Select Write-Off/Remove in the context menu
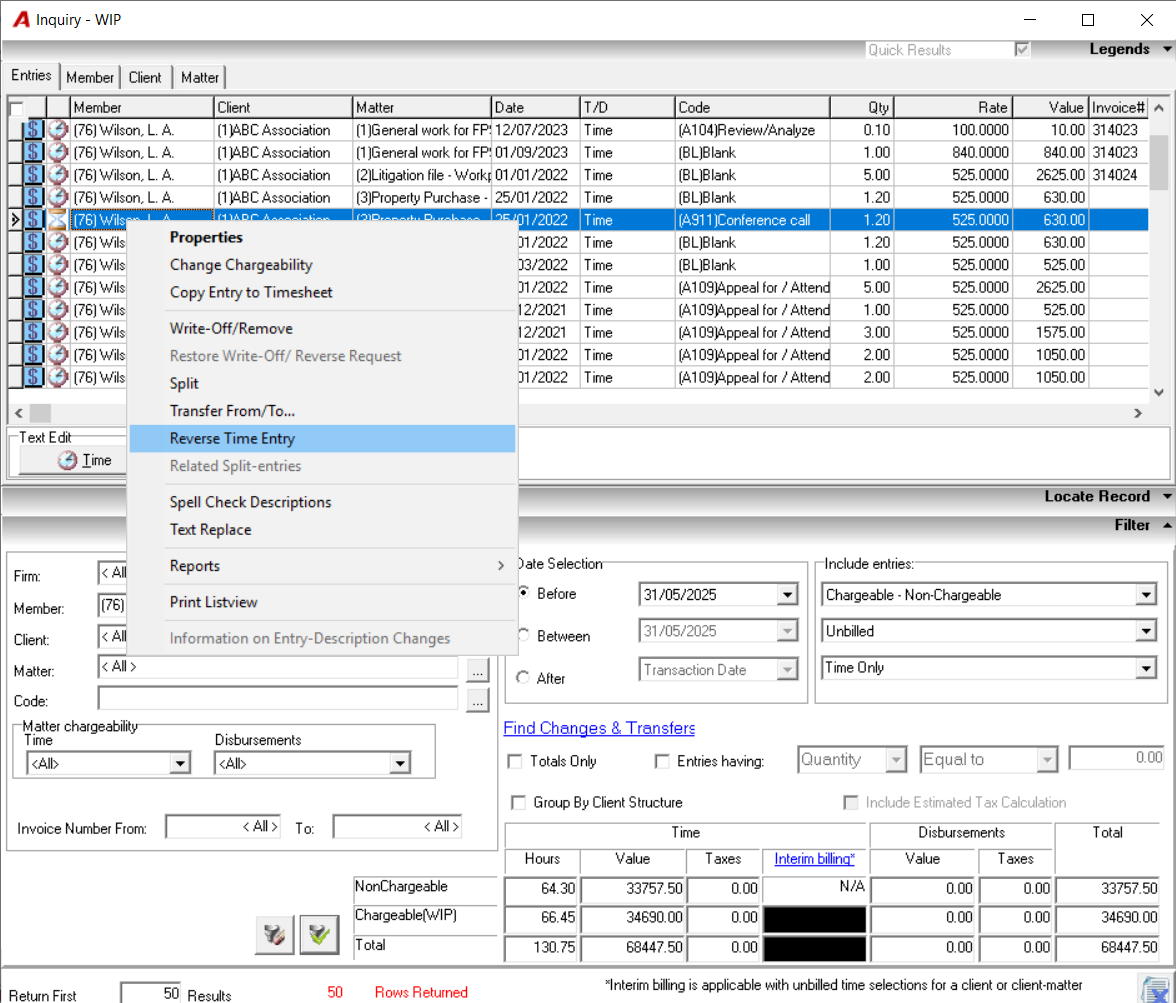 tap(322, 329)
